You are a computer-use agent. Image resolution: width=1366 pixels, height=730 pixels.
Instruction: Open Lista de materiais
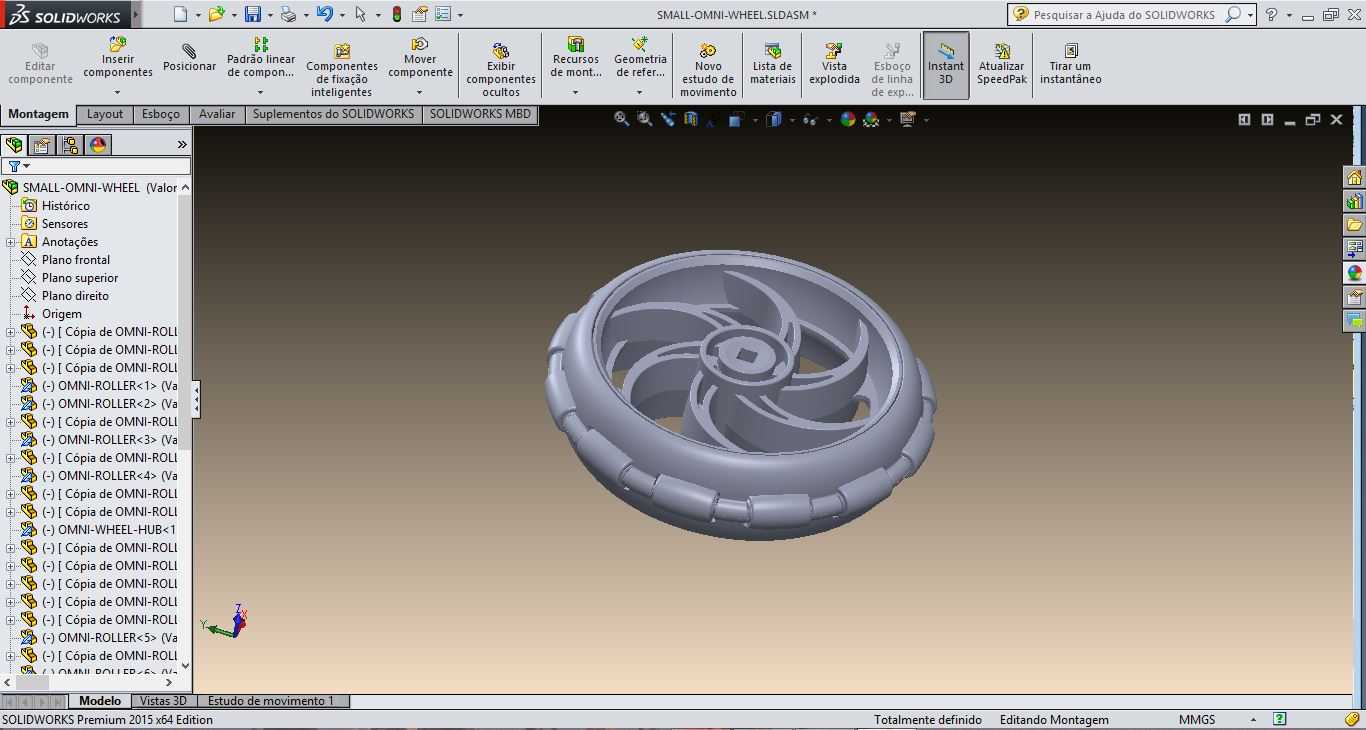[772, 64]
